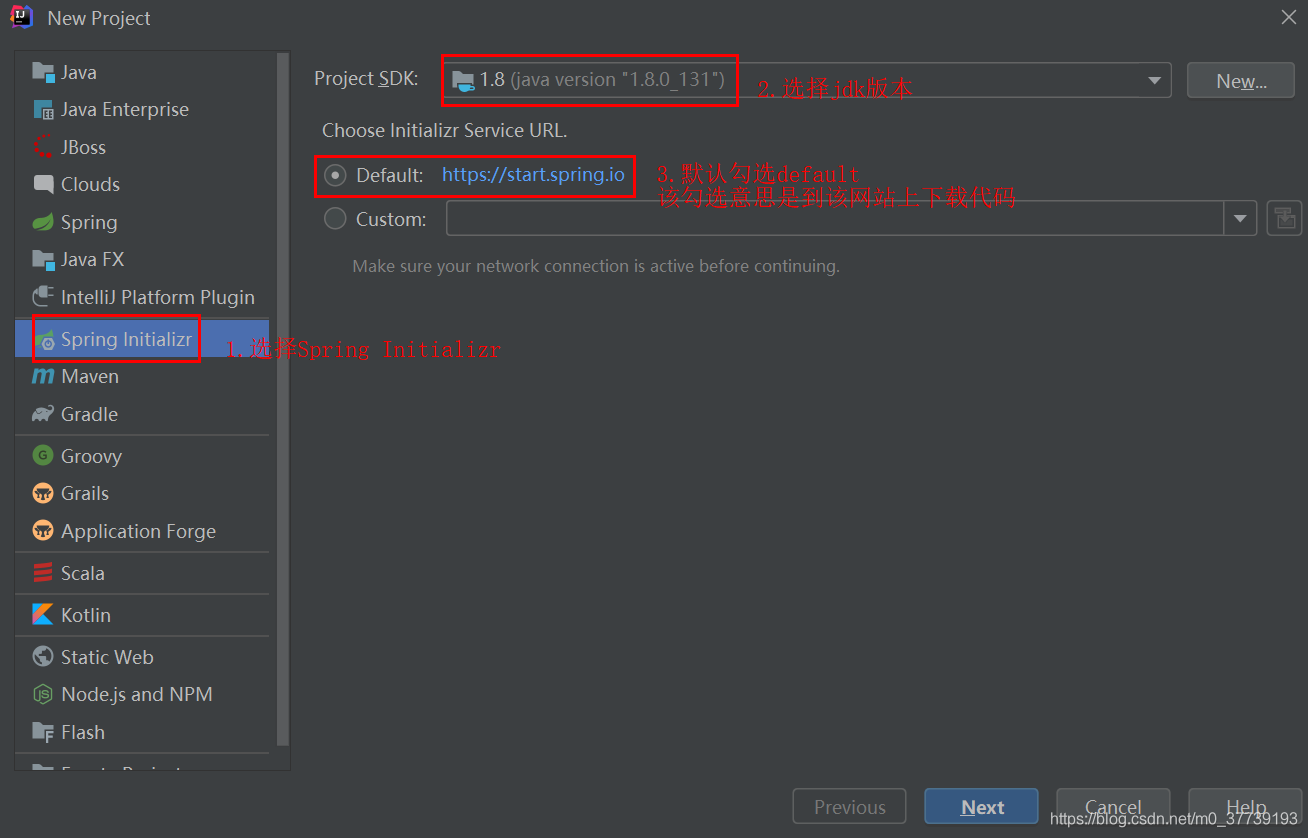This screenshot has height=838, width=1308.
Task: Click the Grails icon
Action: pos(43,493)
